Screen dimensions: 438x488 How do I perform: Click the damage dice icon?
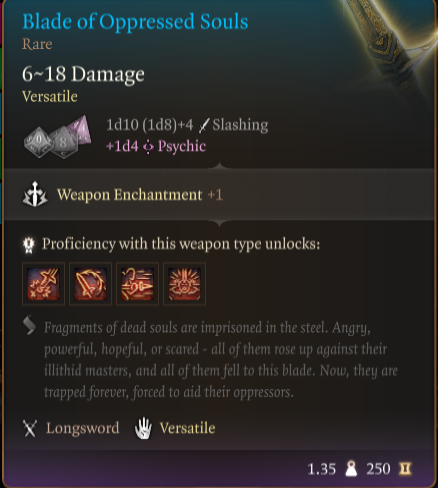57,137
